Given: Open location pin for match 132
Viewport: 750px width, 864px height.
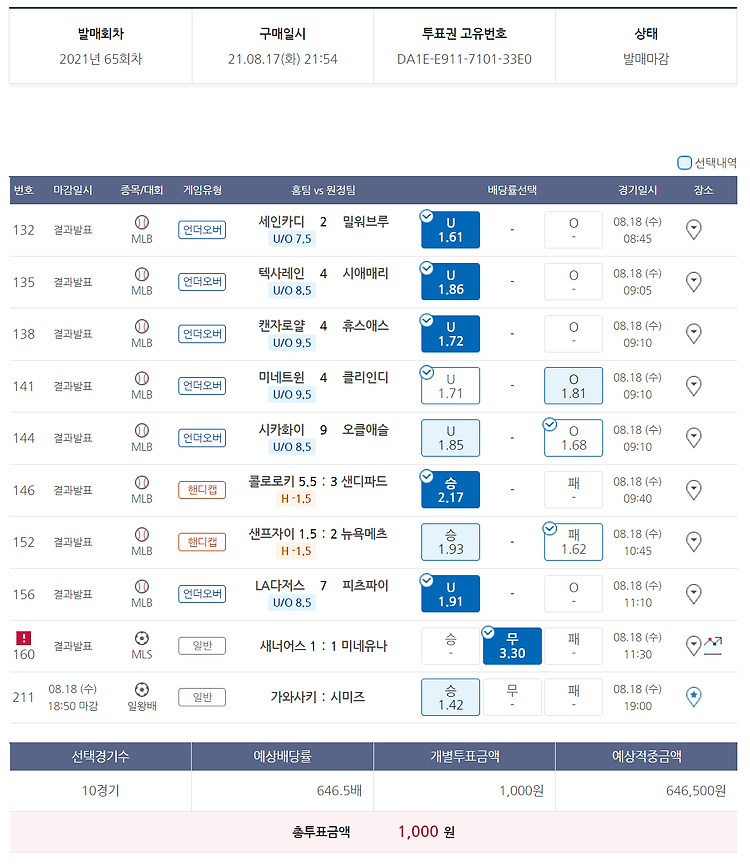Looking at the screenshot, I should [693, 230].
